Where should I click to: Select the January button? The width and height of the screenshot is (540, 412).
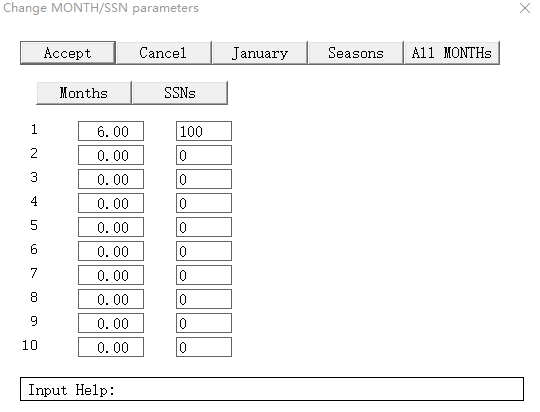(260, 53)
